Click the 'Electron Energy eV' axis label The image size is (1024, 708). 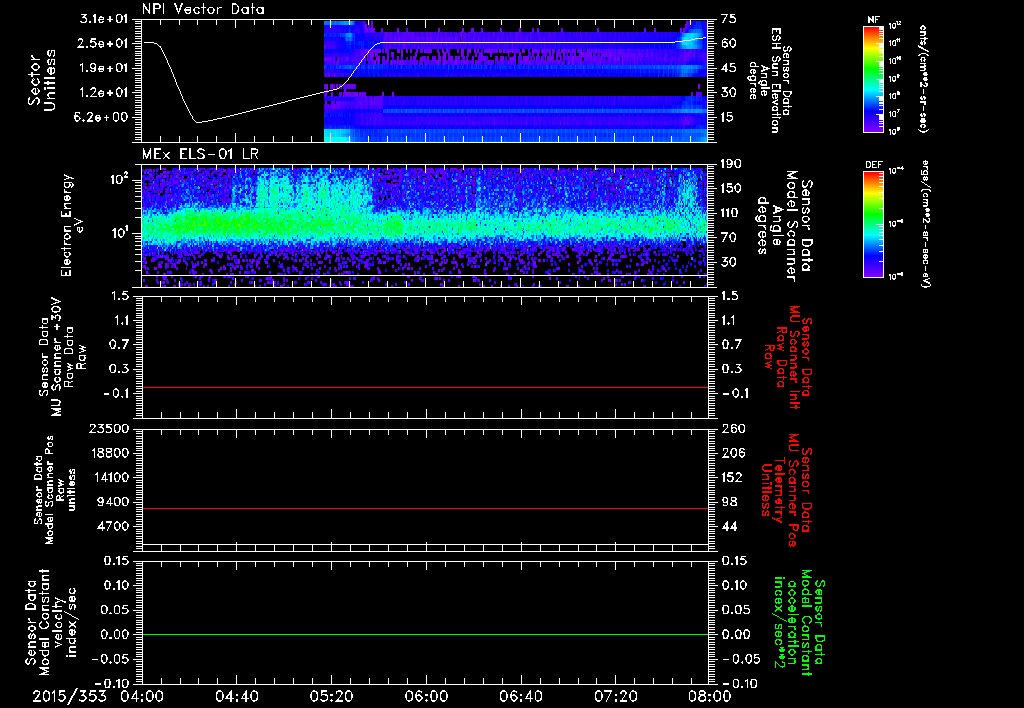point(74,225)
